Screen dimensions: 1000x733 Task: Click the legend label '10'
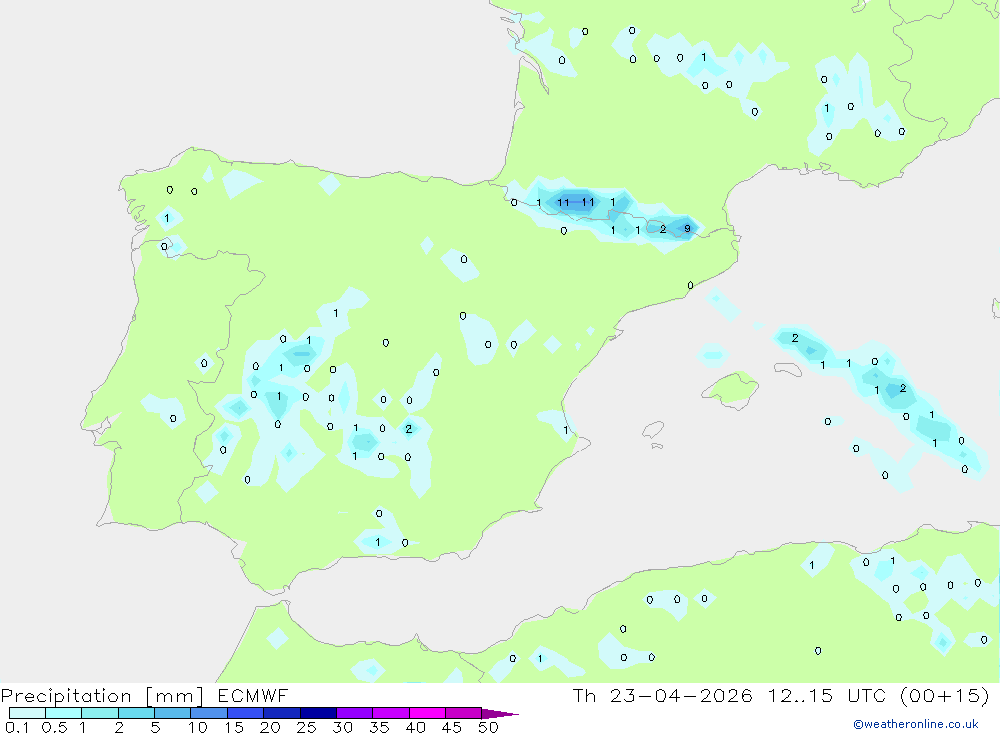(x=197, y=727)
